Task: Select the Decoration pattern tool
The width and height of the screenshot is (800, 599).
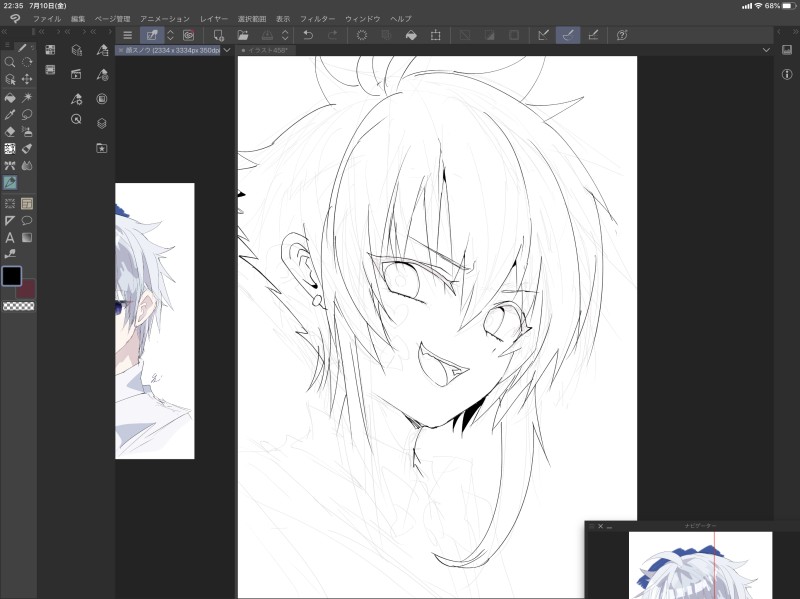Action: (x=10, y=148)
